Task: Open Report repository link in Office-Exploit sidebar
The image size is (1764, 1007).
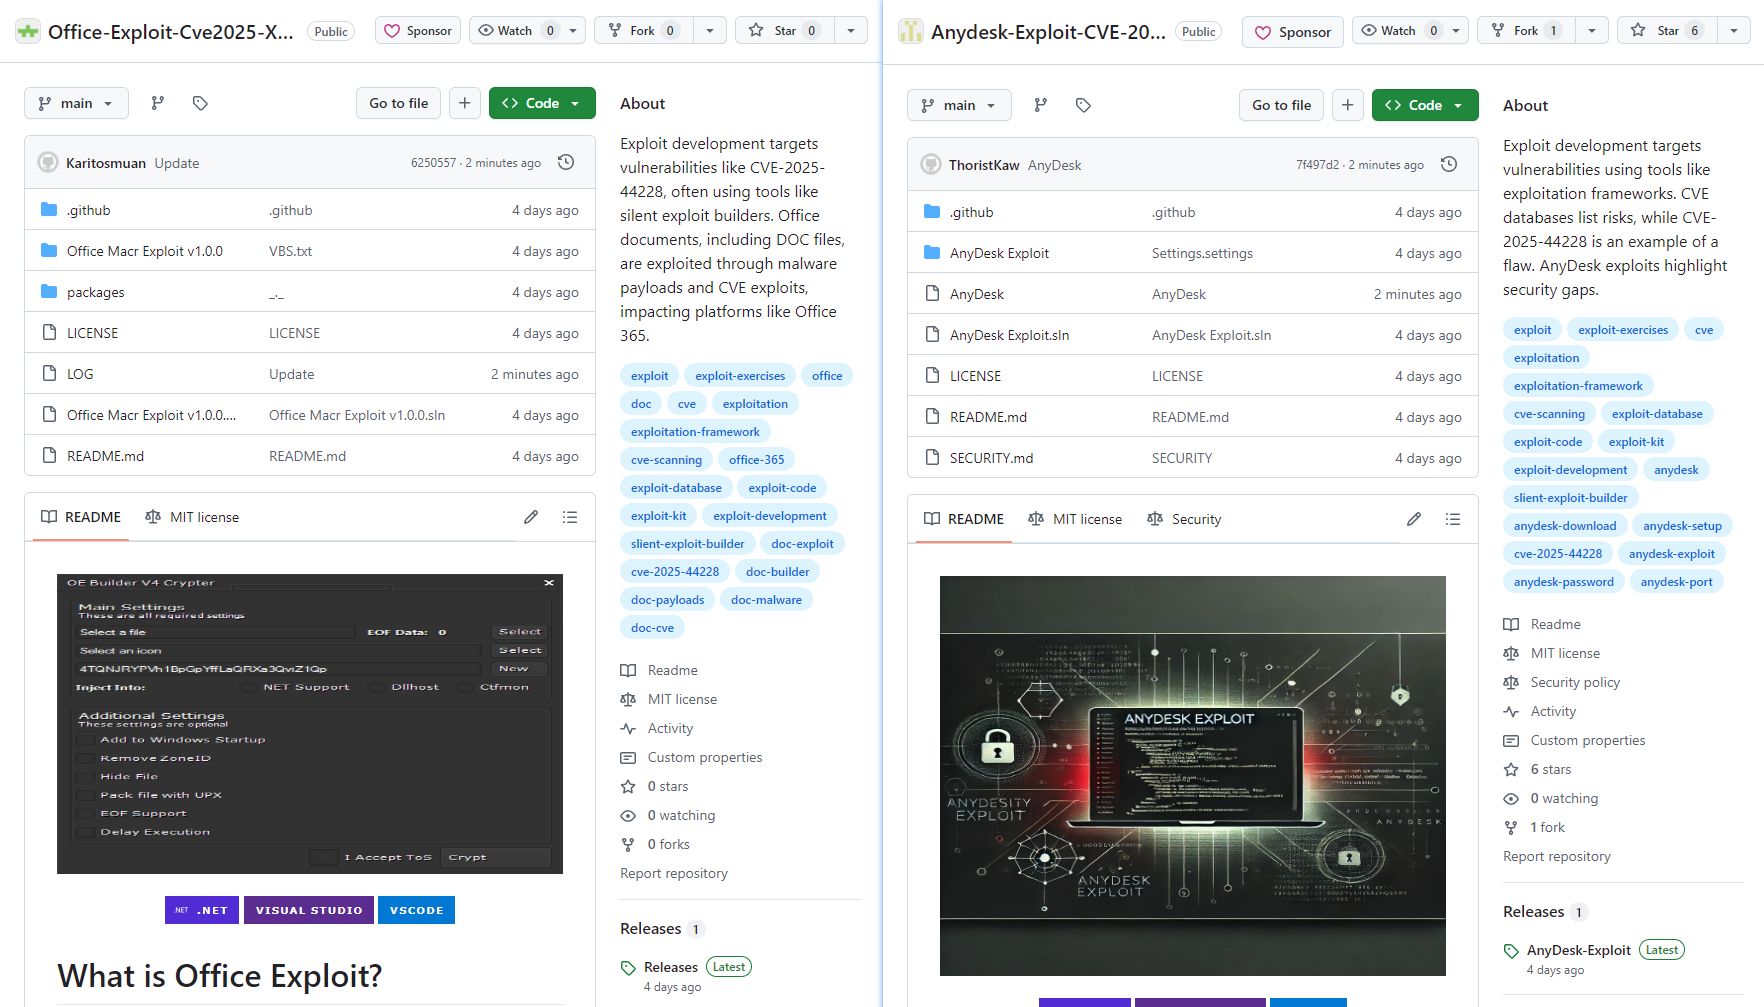Action: click(x=674, y=873)
